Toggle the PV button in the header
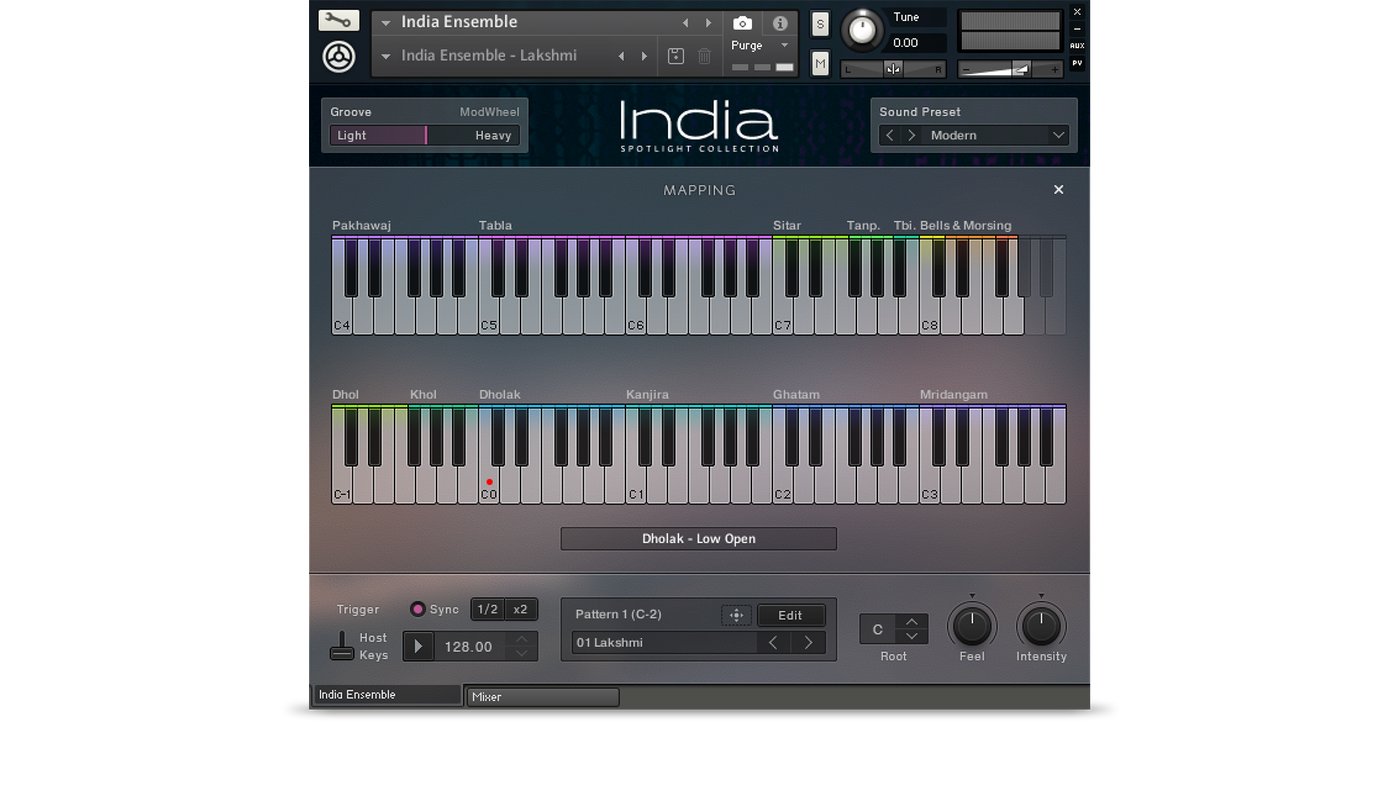The height and width of the screenshot is (804, 1400). tap(1077, 63)
